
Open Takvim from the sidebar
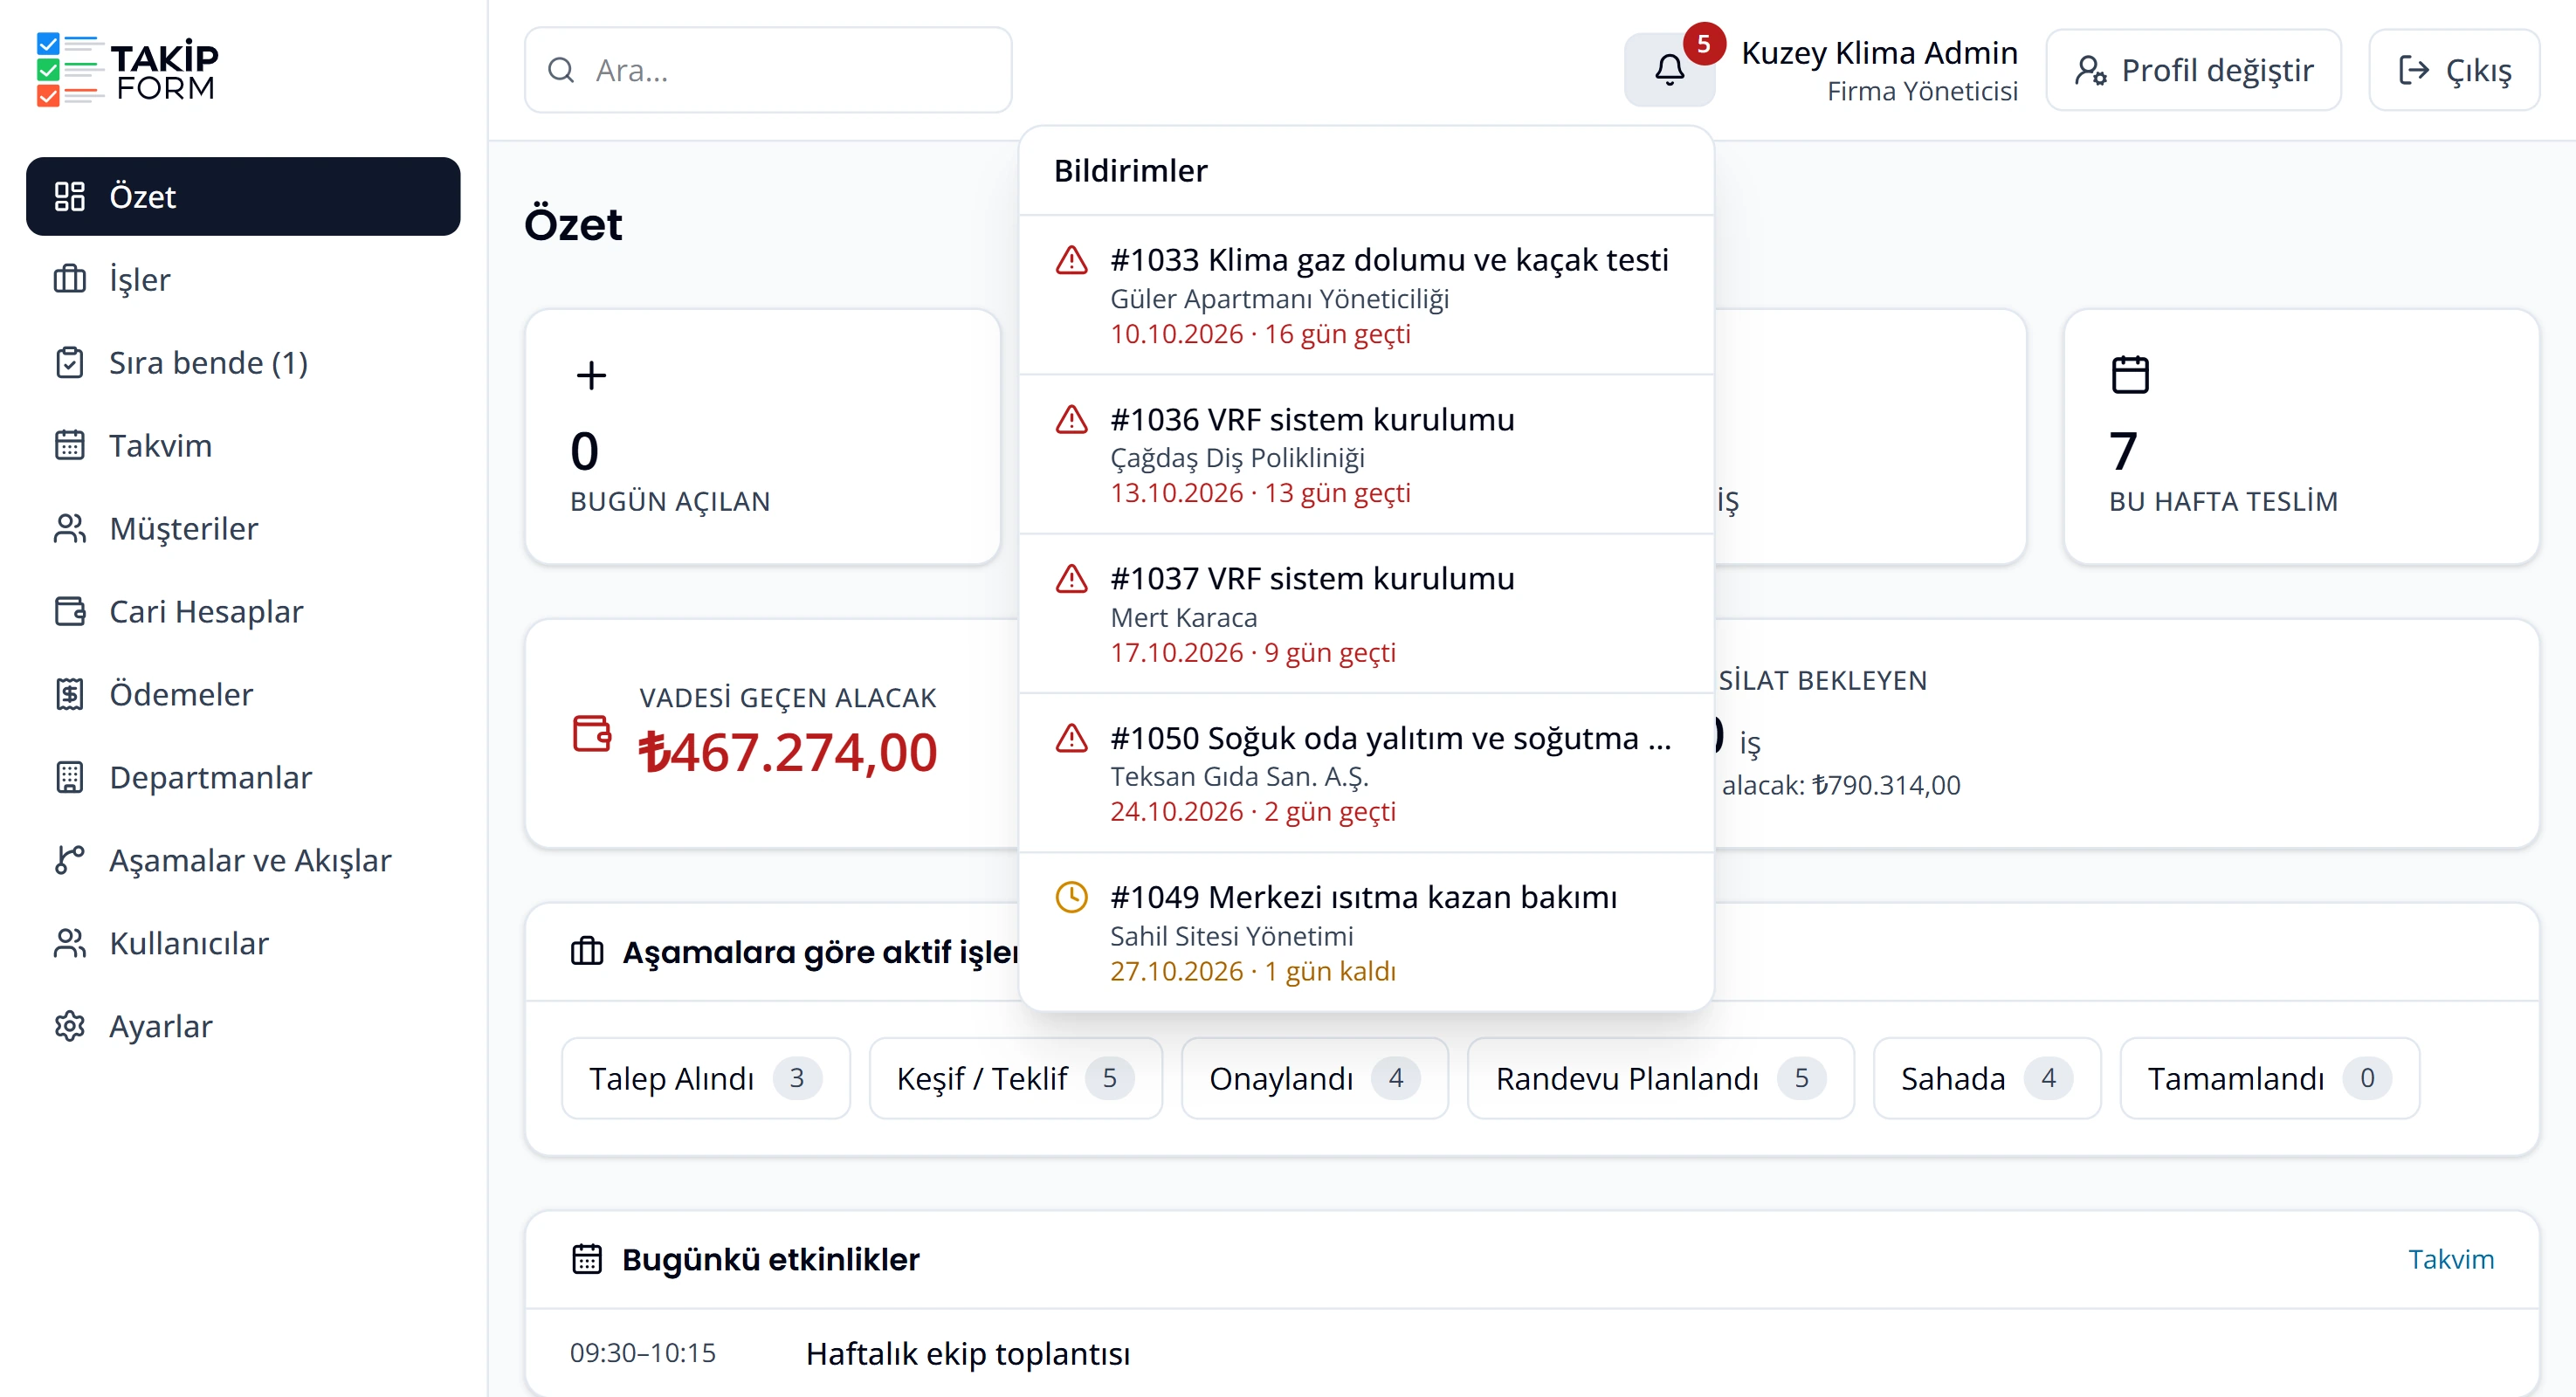(x=243, y=445)
